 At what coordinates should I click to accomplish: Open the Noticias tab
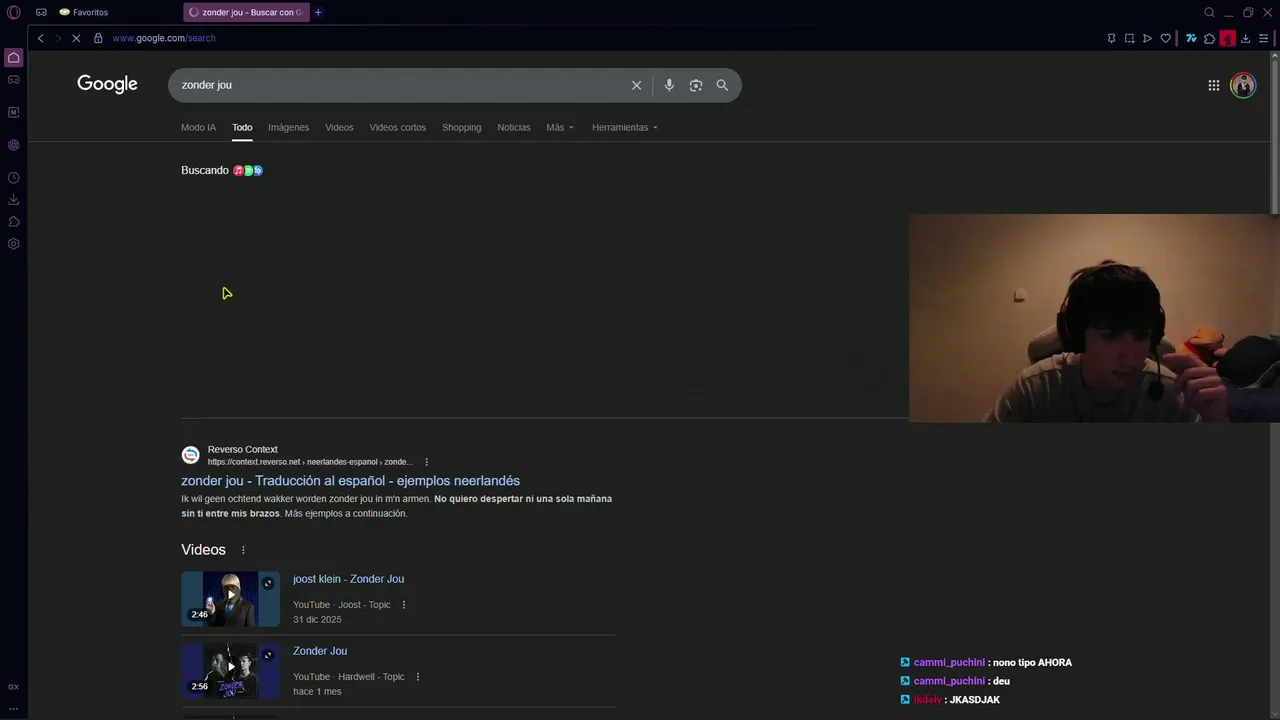(514, 127)
